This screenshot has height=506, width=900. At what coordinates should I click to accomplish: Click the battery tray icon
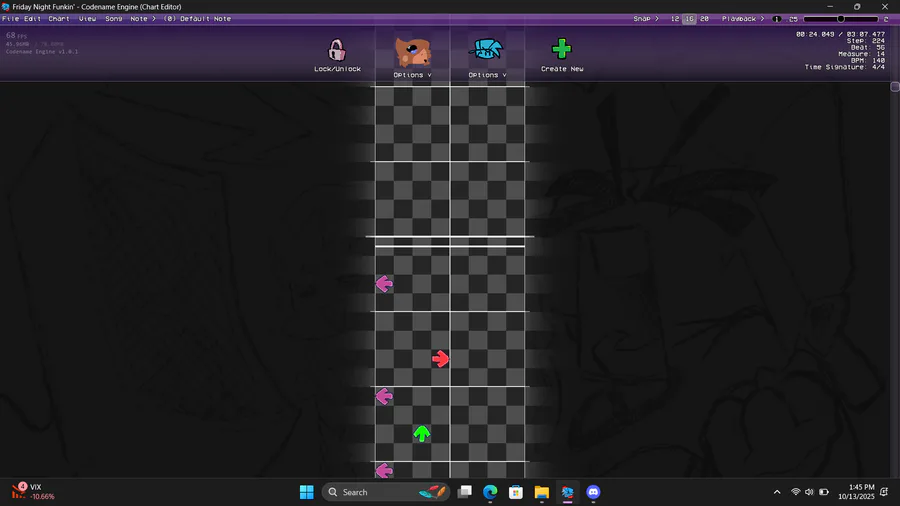click(824, 492)
